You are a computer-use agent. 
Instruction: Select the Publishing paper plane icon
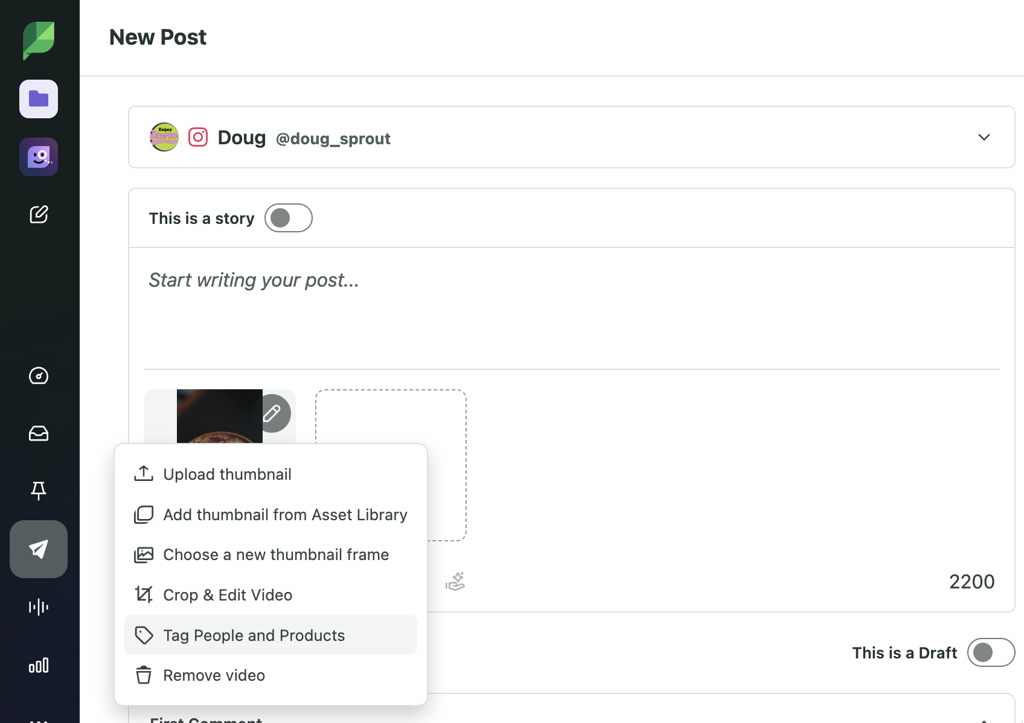point(39,549)
